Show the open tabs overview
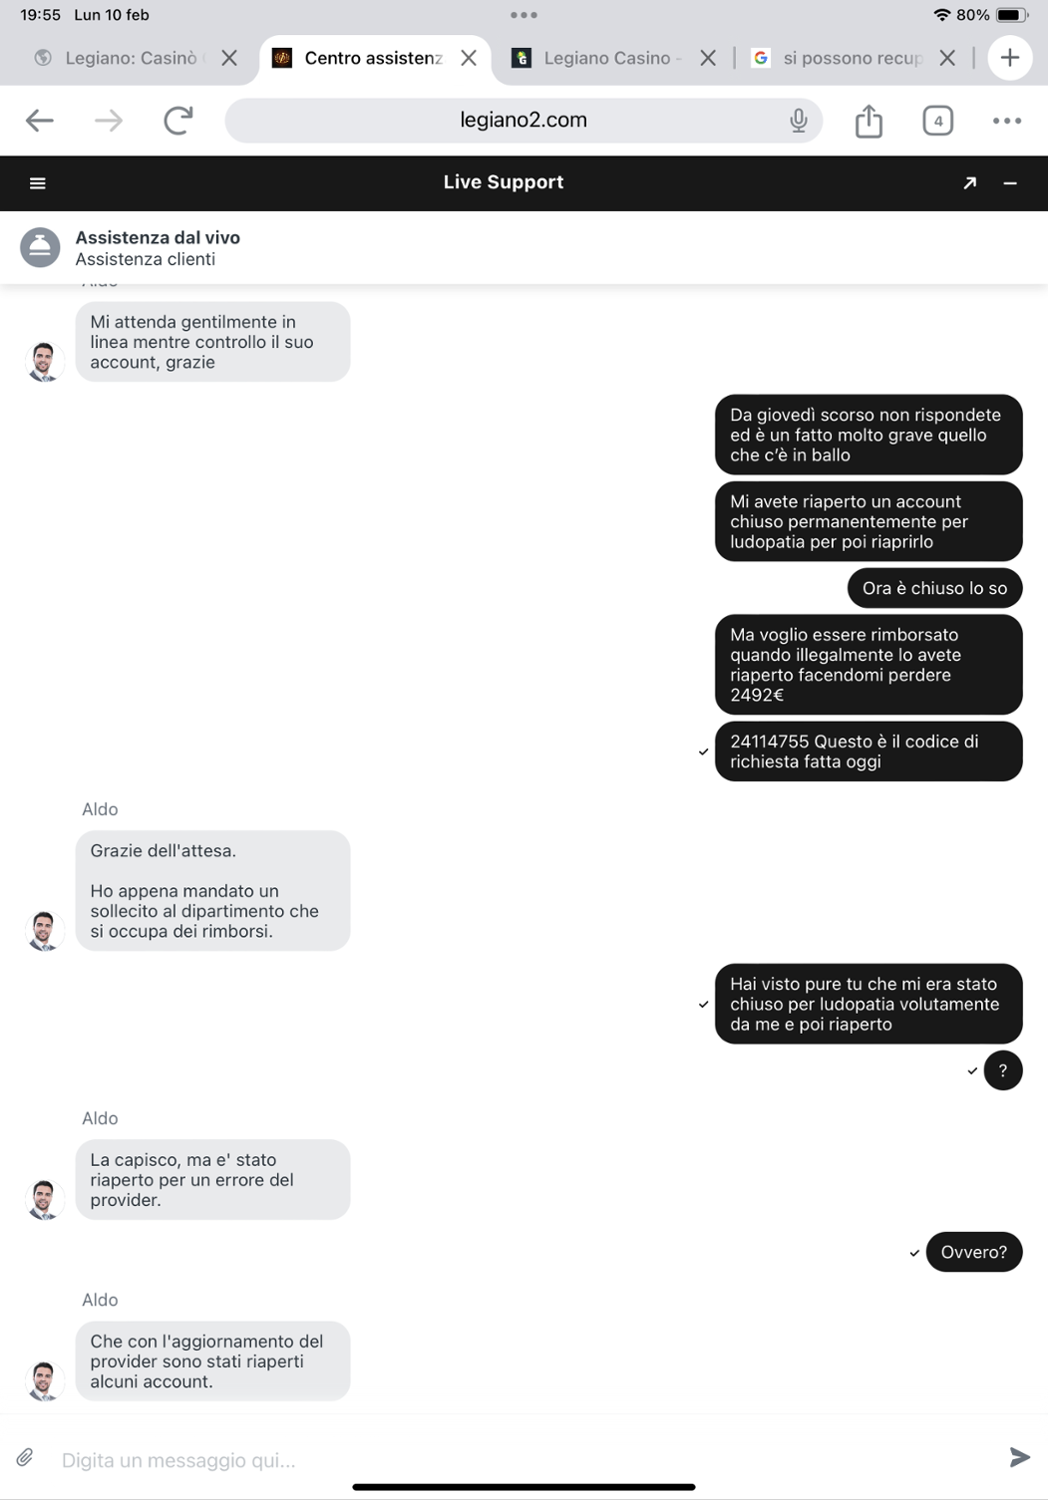Viewport: 1048px width, 1500px height. pyautogui.click(x=937, y=121)
